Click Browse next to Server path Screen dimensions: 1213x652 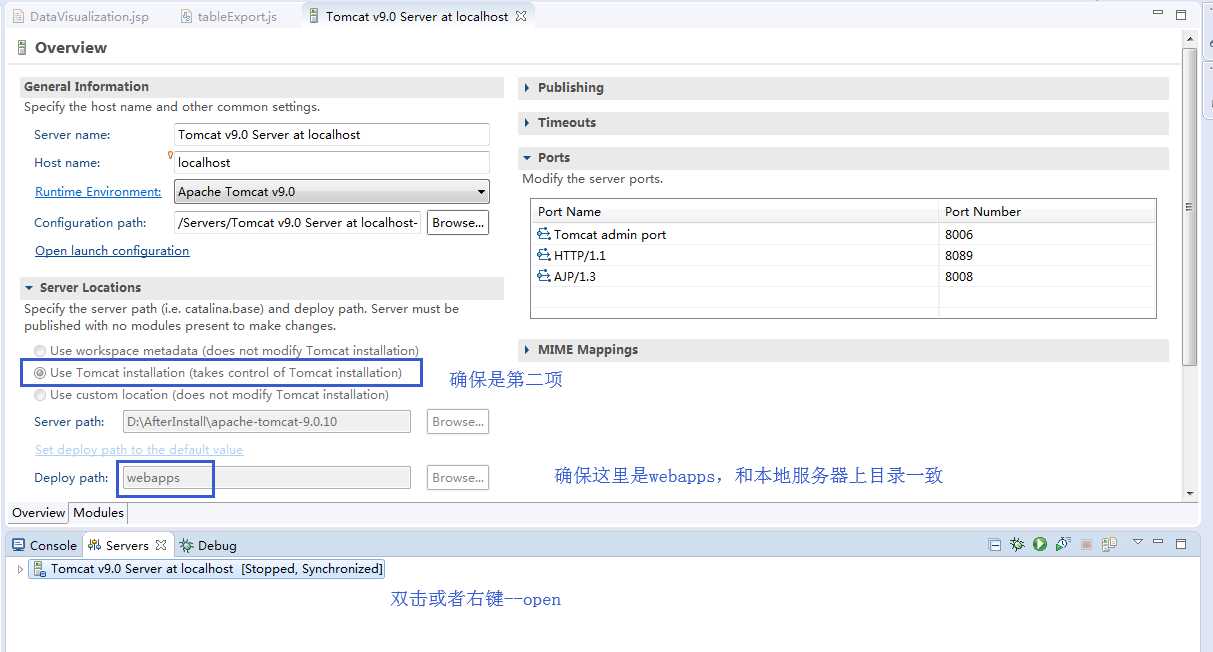click(x=458, y=421)
